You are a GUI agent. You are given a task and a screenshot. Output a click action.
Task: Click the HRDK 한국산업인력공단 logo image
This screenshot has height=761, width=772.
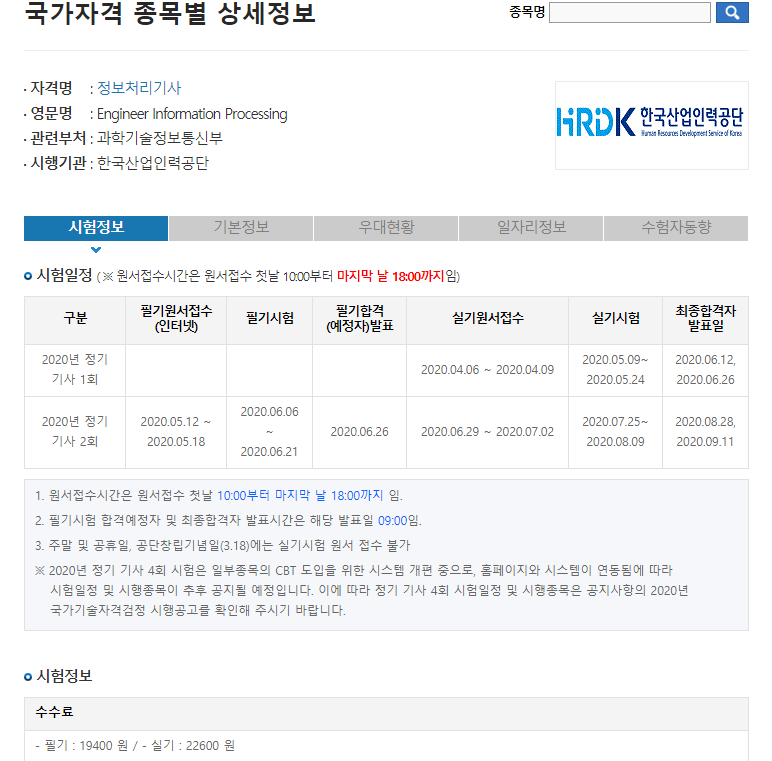[651, 126]
